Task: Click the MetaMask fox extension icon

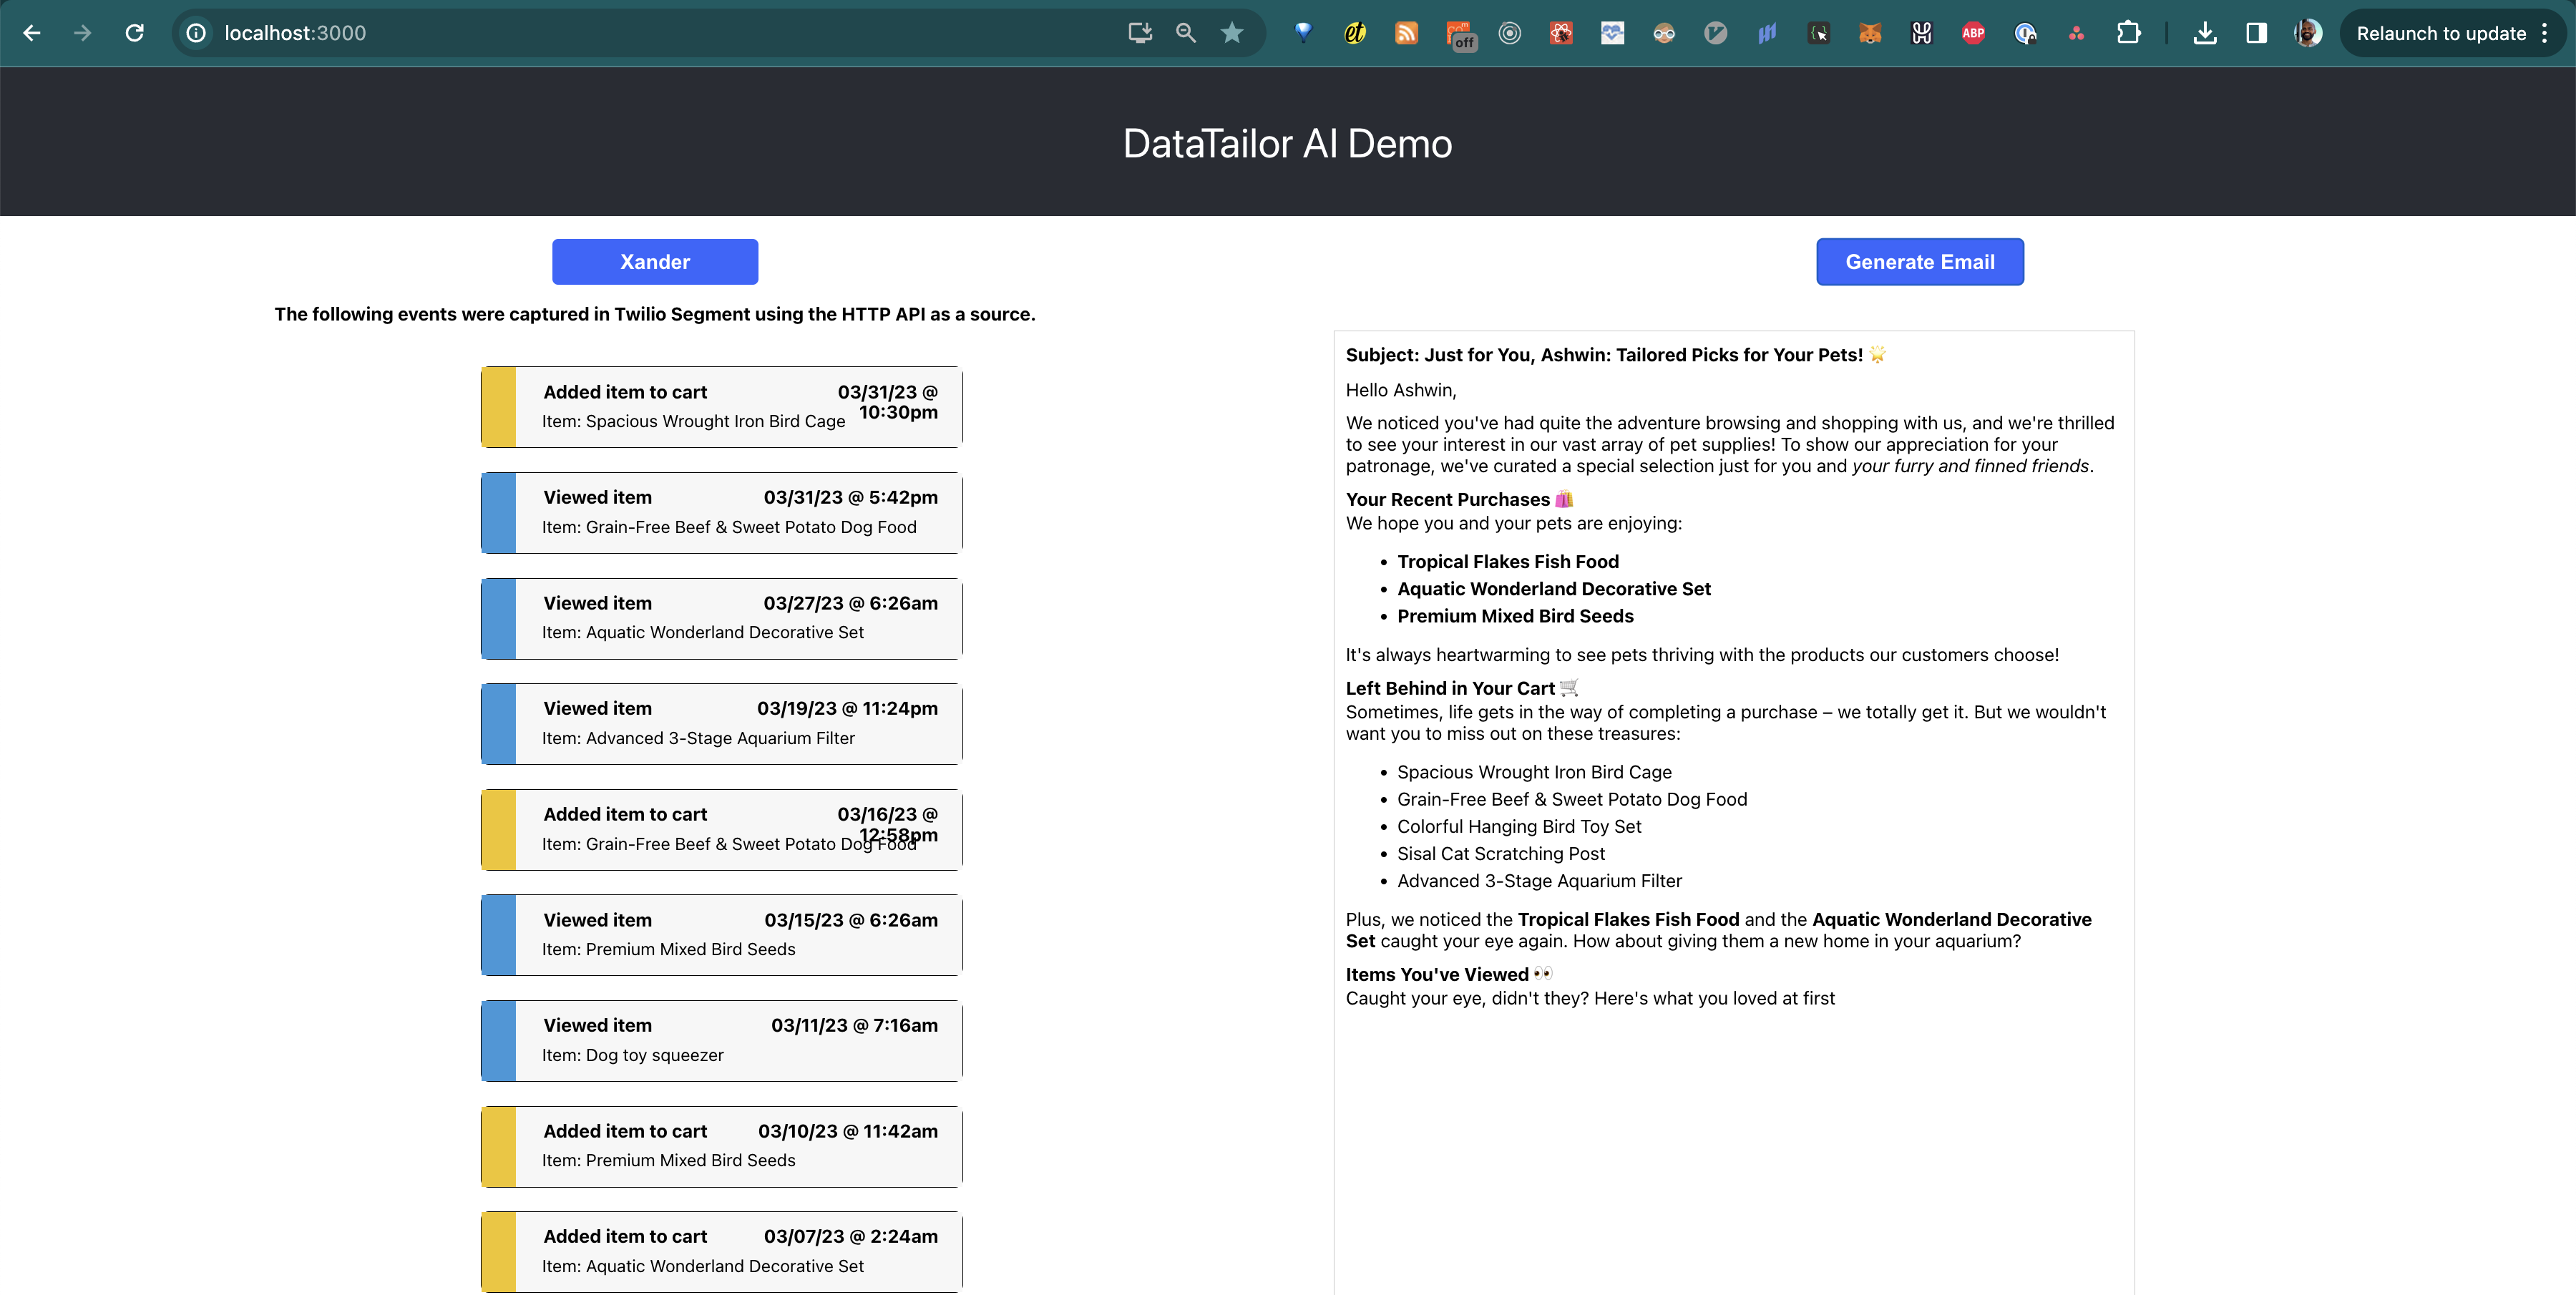Action: click(1870, 33)
